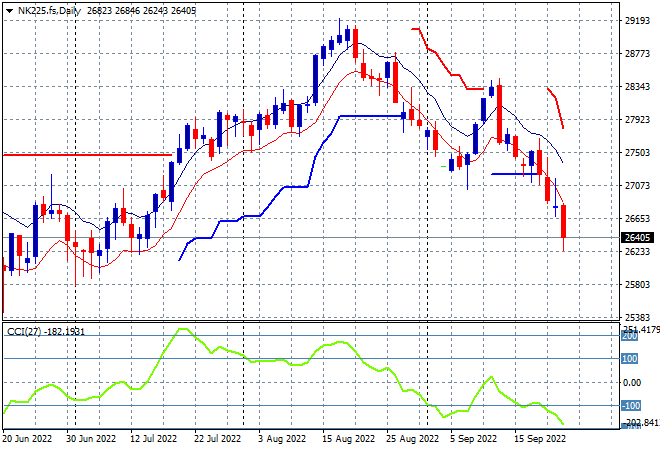Select the 25 Aug 2022 date label
660x450 pixels.
[x=412, y=439]
